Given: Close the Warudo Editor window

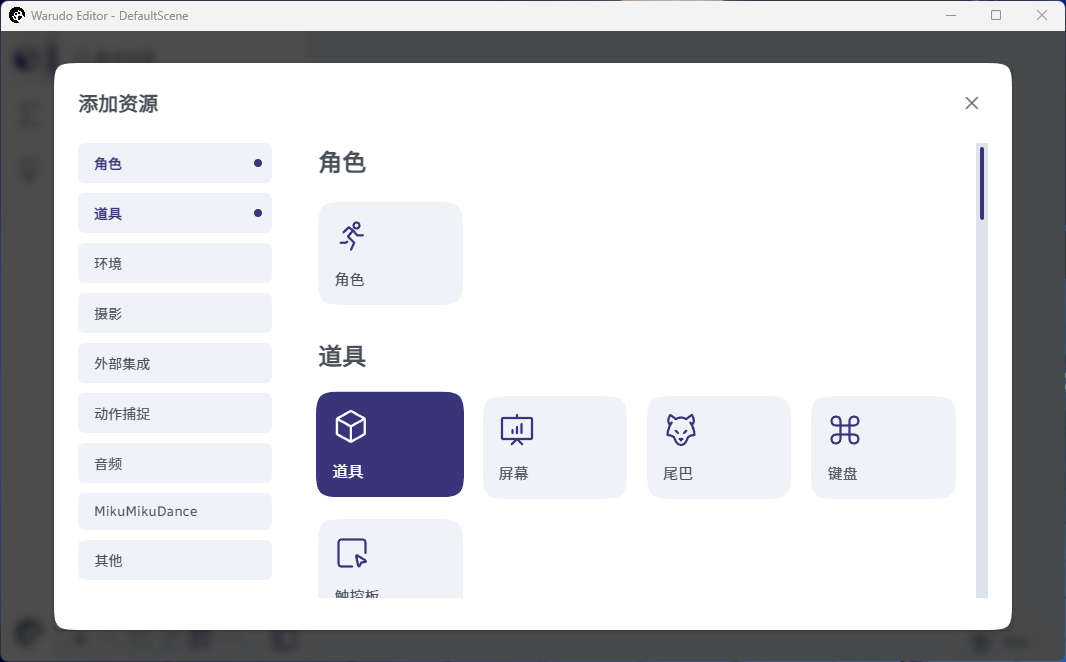Looking at the screenshot, I should (x=1042, y=15).
